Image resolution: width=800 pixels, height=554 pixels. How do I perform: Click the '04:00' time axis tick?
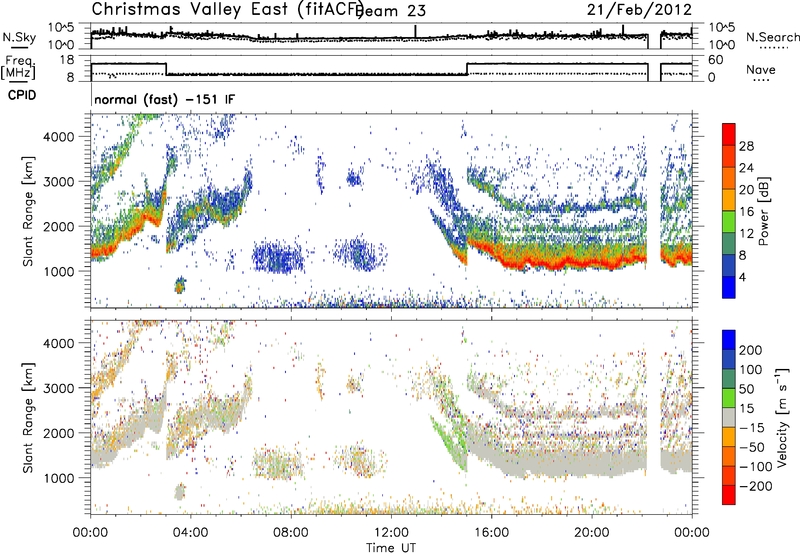pos(191,533)
